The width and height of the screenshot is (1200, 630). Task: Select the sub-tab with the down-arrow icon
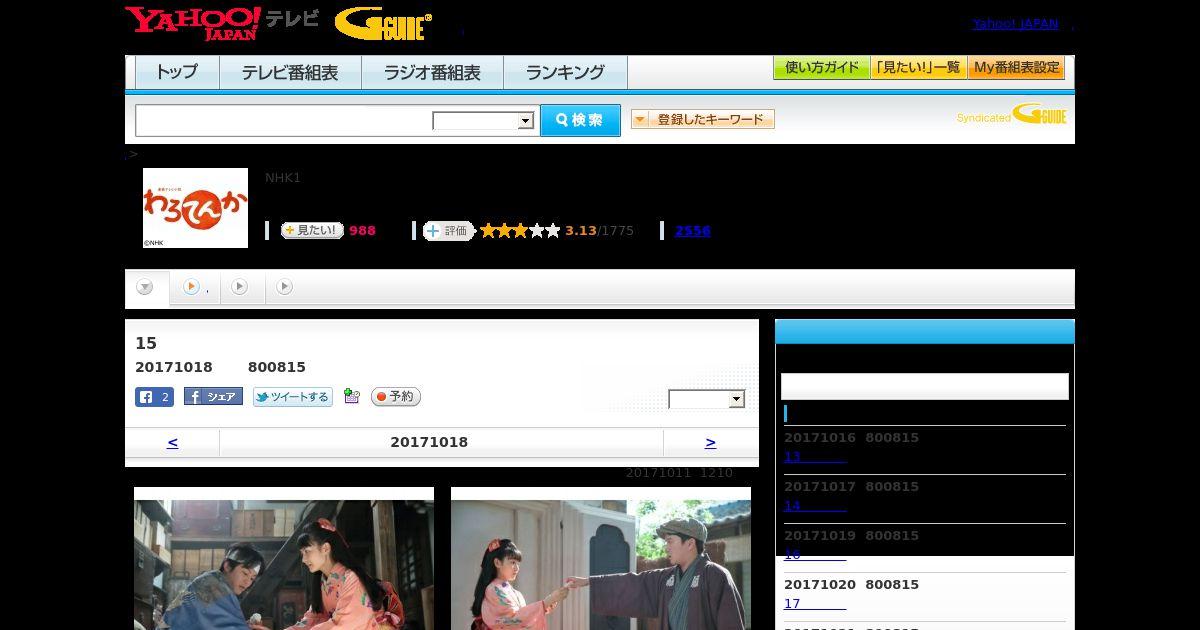pos(146,288)
